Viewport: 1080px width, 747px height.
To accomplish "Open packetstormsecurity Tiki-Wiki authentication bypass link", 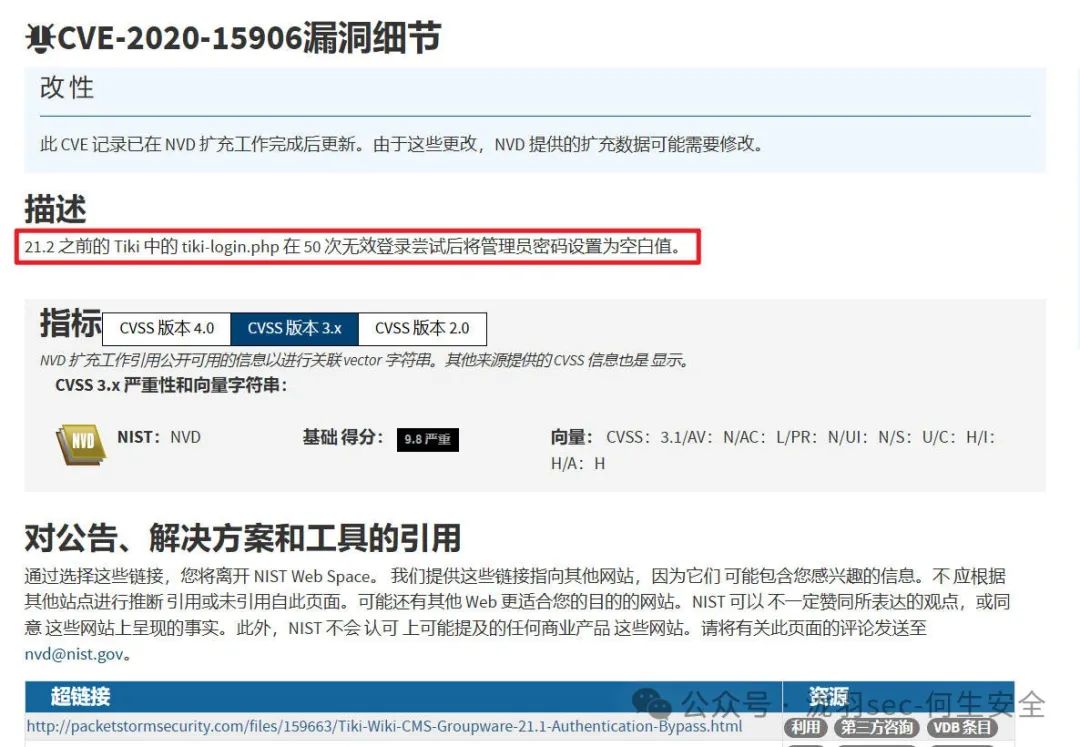I will coord(384,726).
